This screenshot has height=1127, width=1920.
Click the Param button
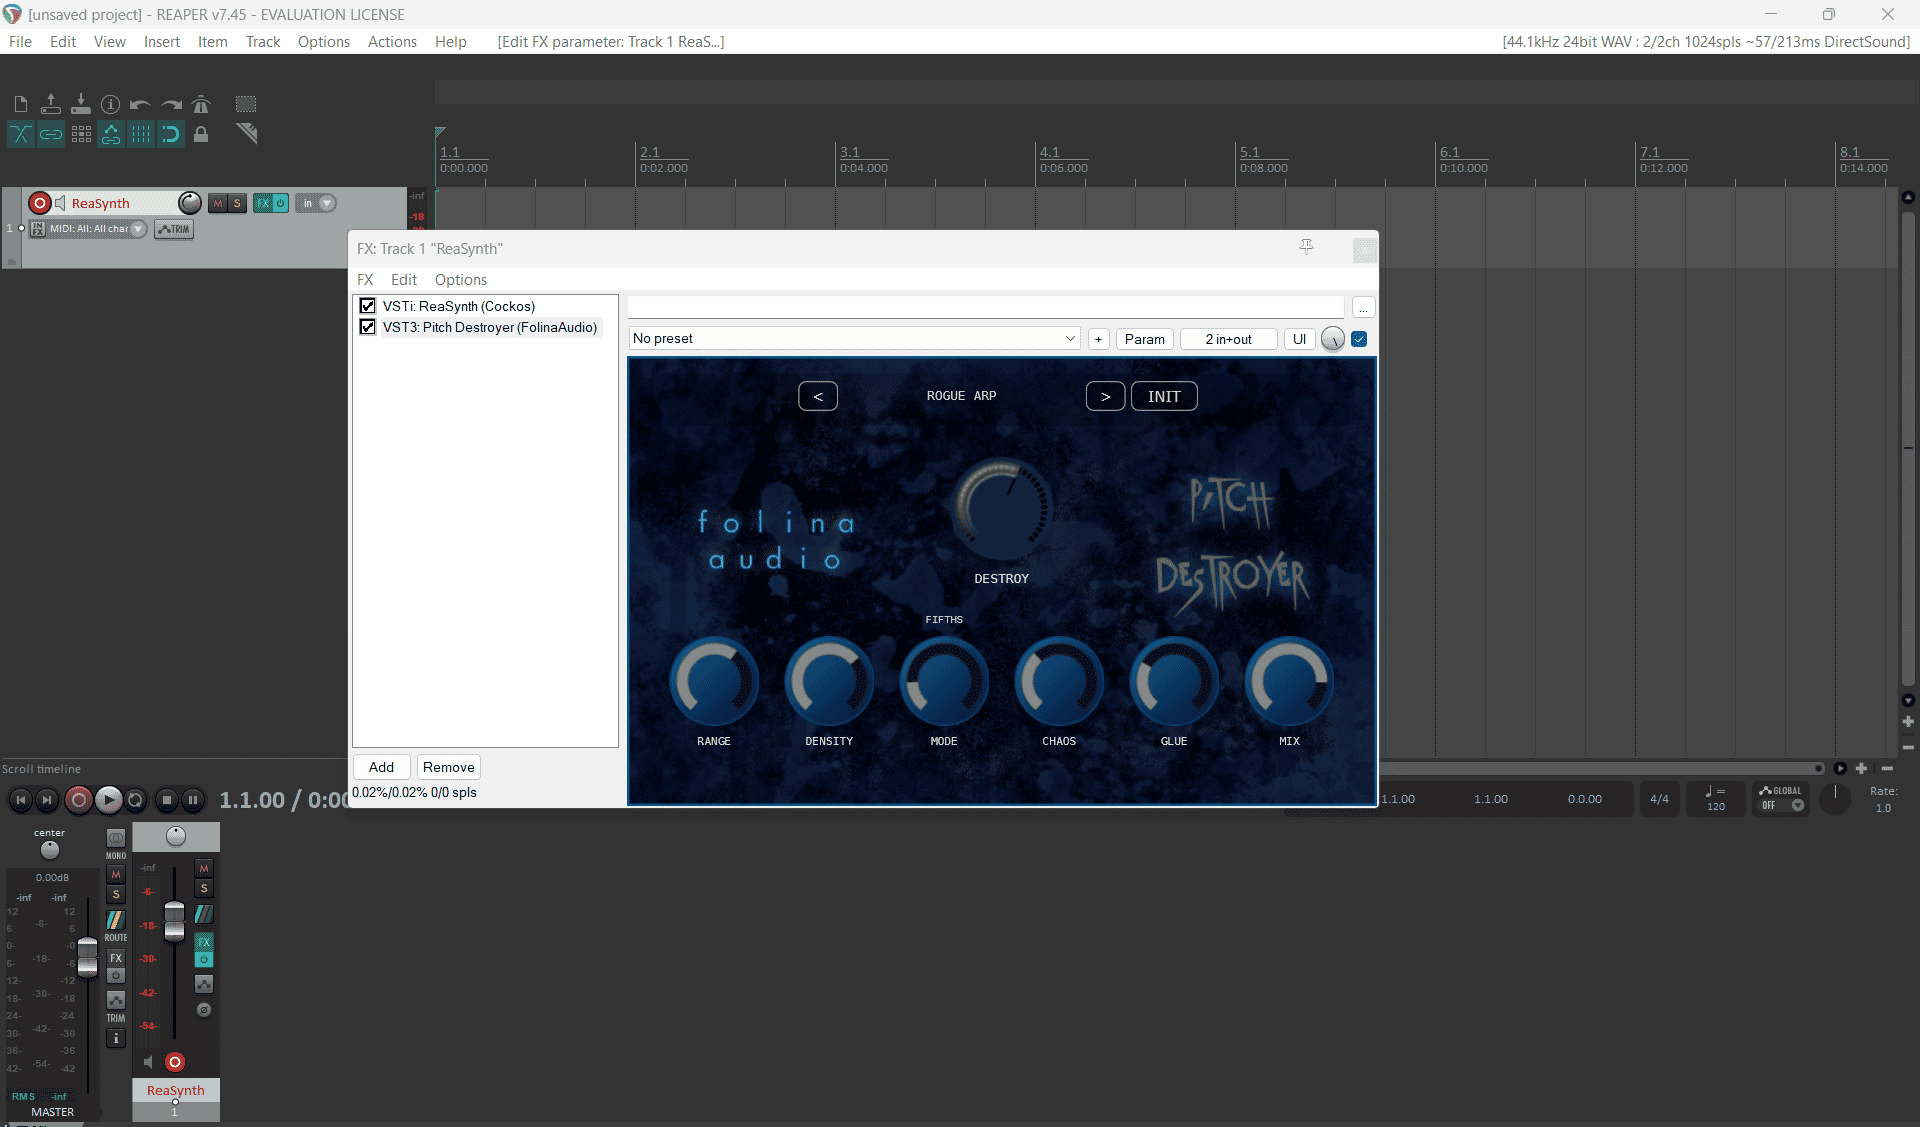tap(1144, 339)
